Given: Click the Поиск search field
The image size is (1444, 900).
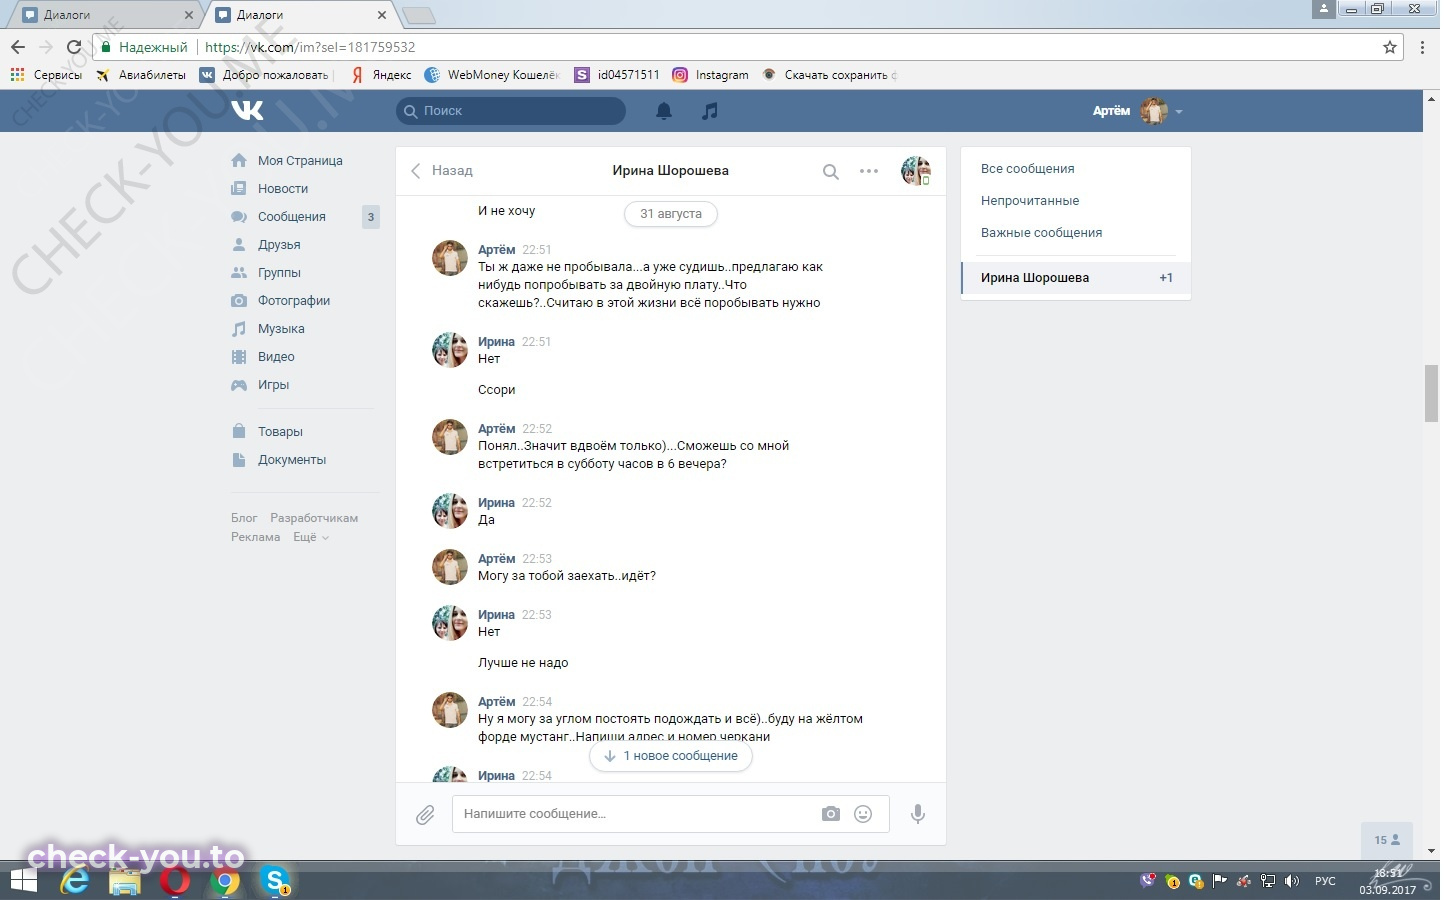Looking at the screenshot, I should click(x=511, y=111).
